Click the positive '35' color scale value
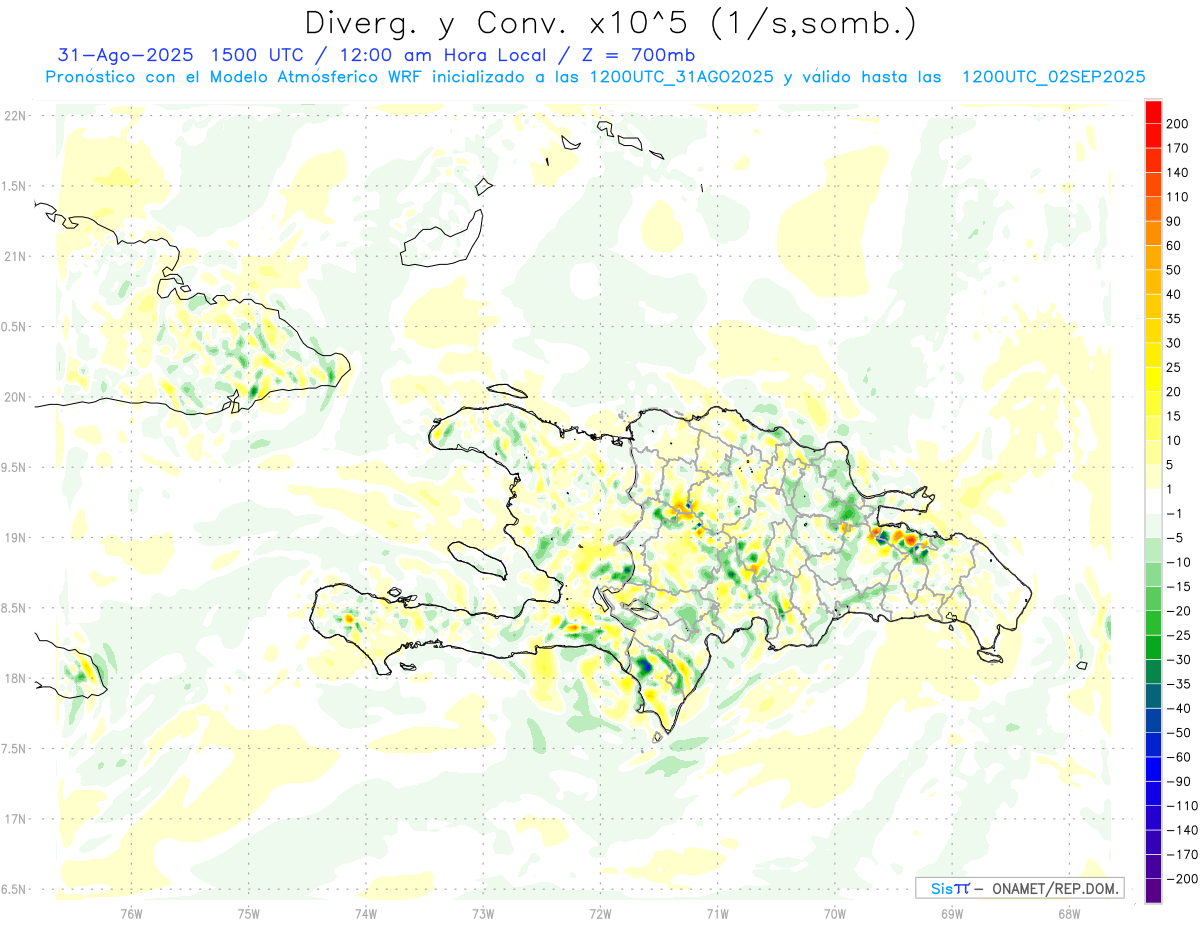This screenshot has width=1200, height=927. pyautogui.click(x=1174, y=318)
